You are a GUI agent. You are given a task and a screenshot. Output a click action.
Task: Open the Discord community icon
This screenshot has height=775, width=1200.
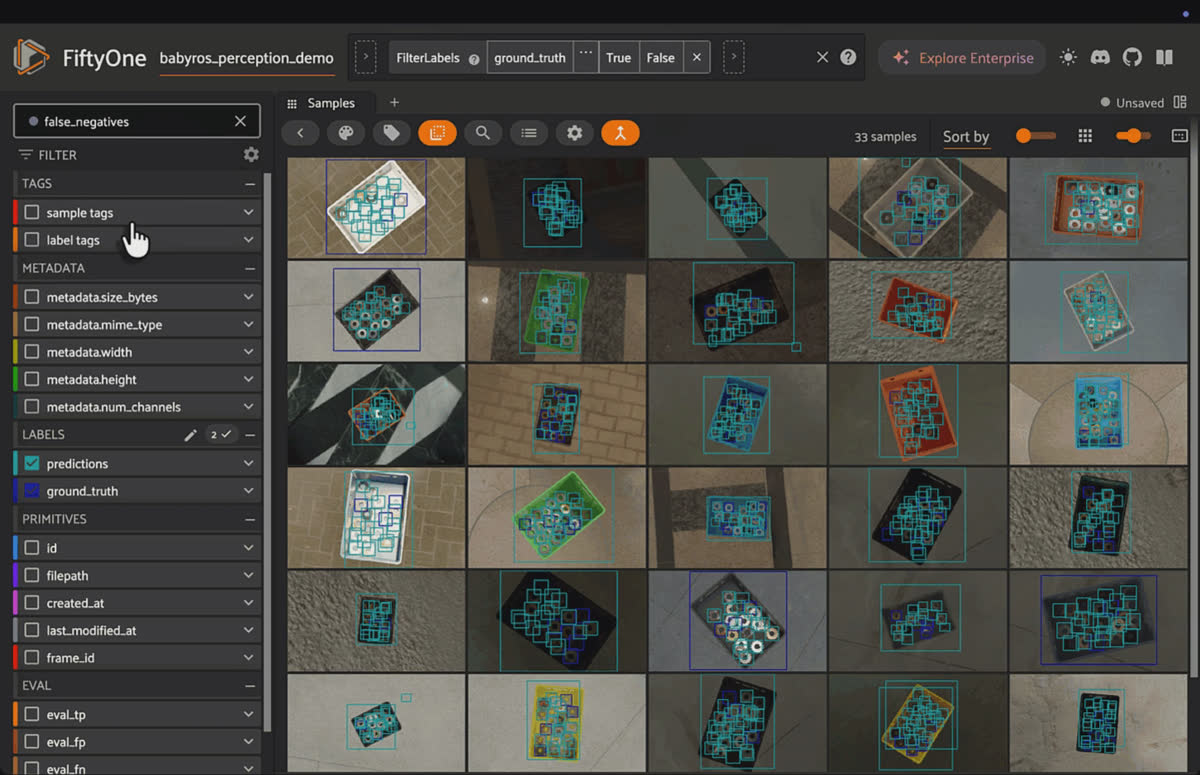pos(1100,58)
